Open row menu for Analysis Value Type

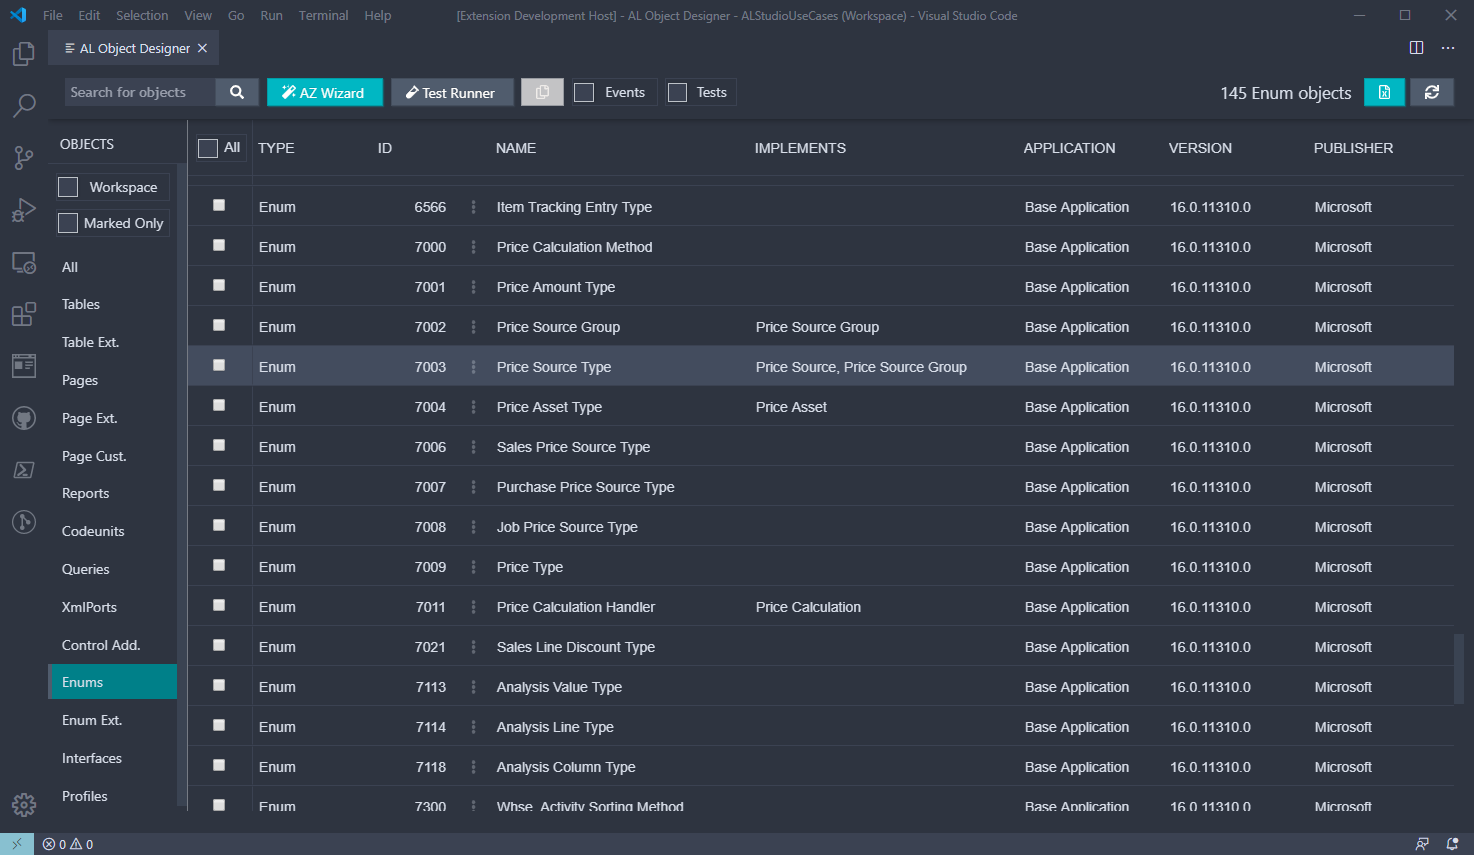pos(474,687)
